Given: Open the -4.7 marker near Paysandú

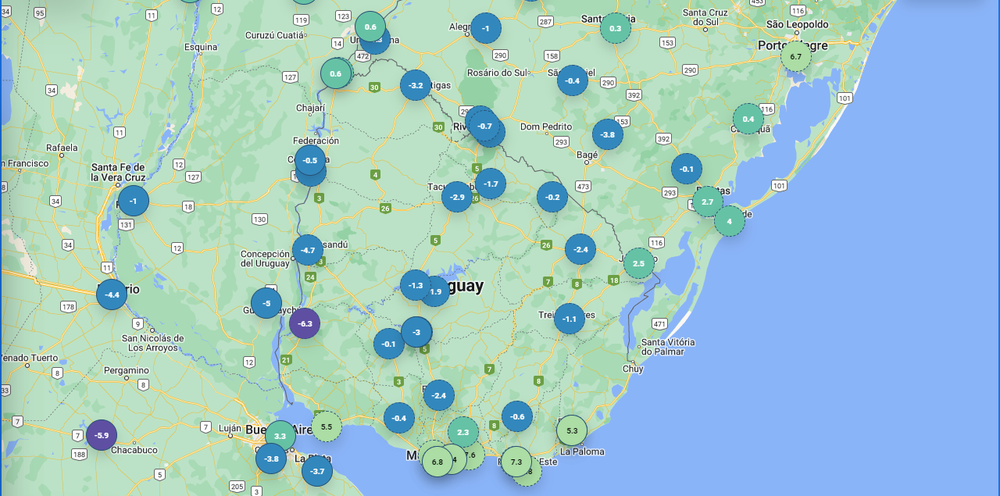Looking at the screenshot, I should pyautogui.click(x=308, y=250).
